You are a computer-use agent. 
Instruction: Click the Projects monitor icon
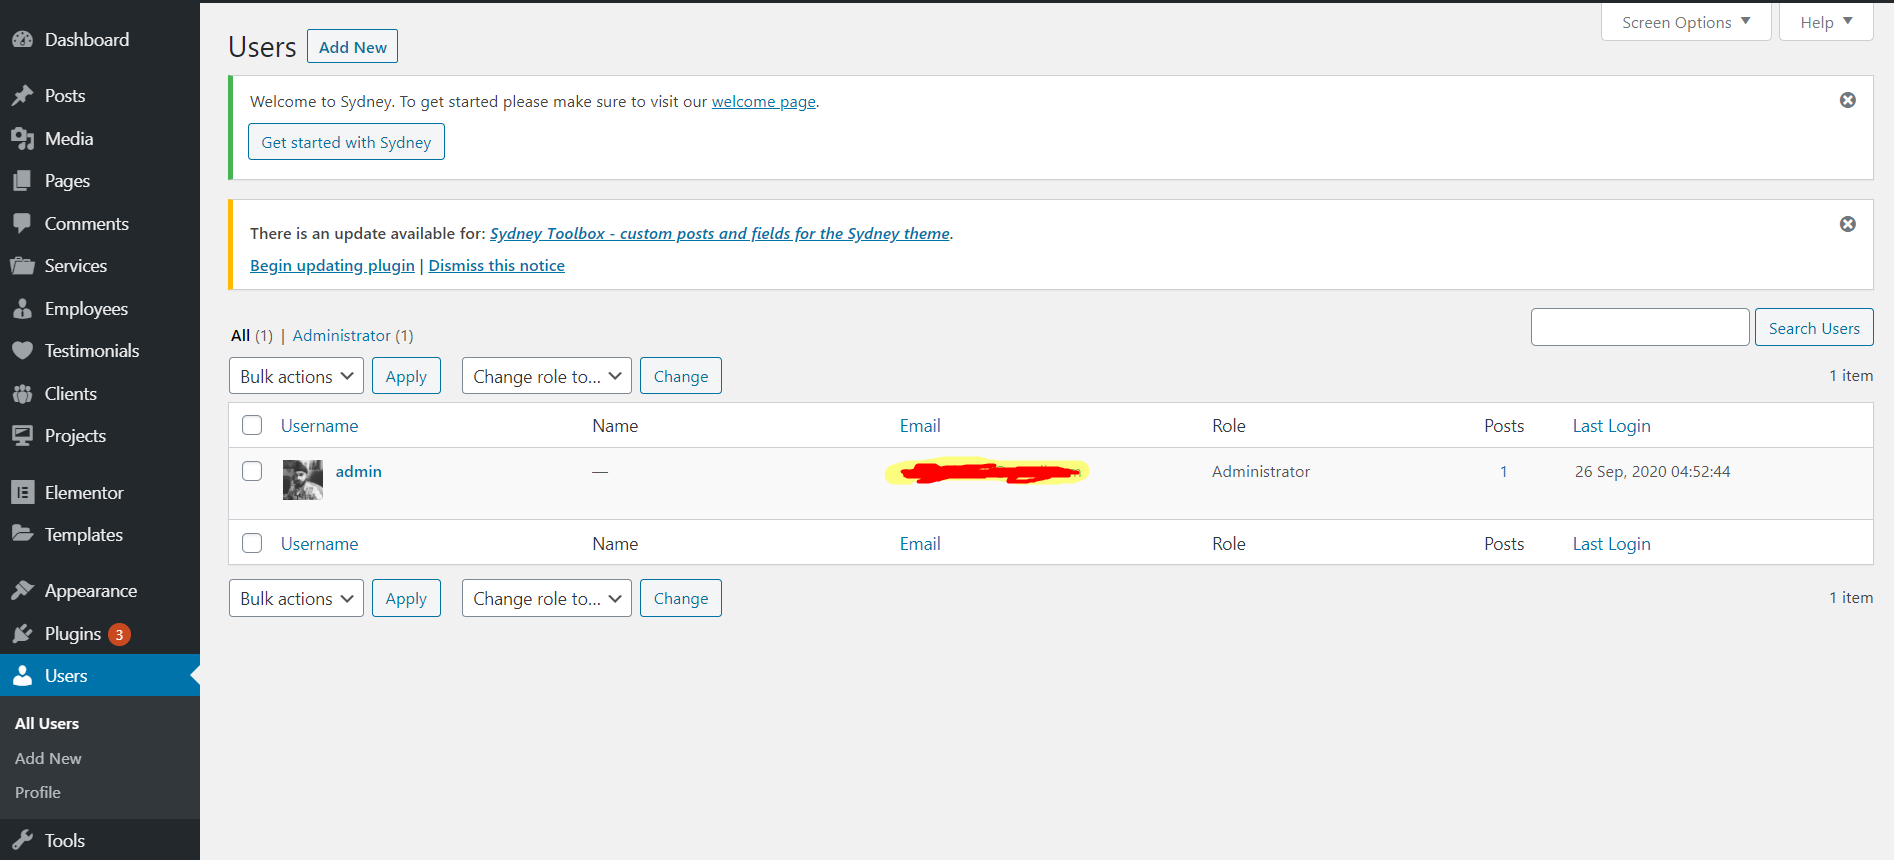pyautogui.click(x=22, y=436)
